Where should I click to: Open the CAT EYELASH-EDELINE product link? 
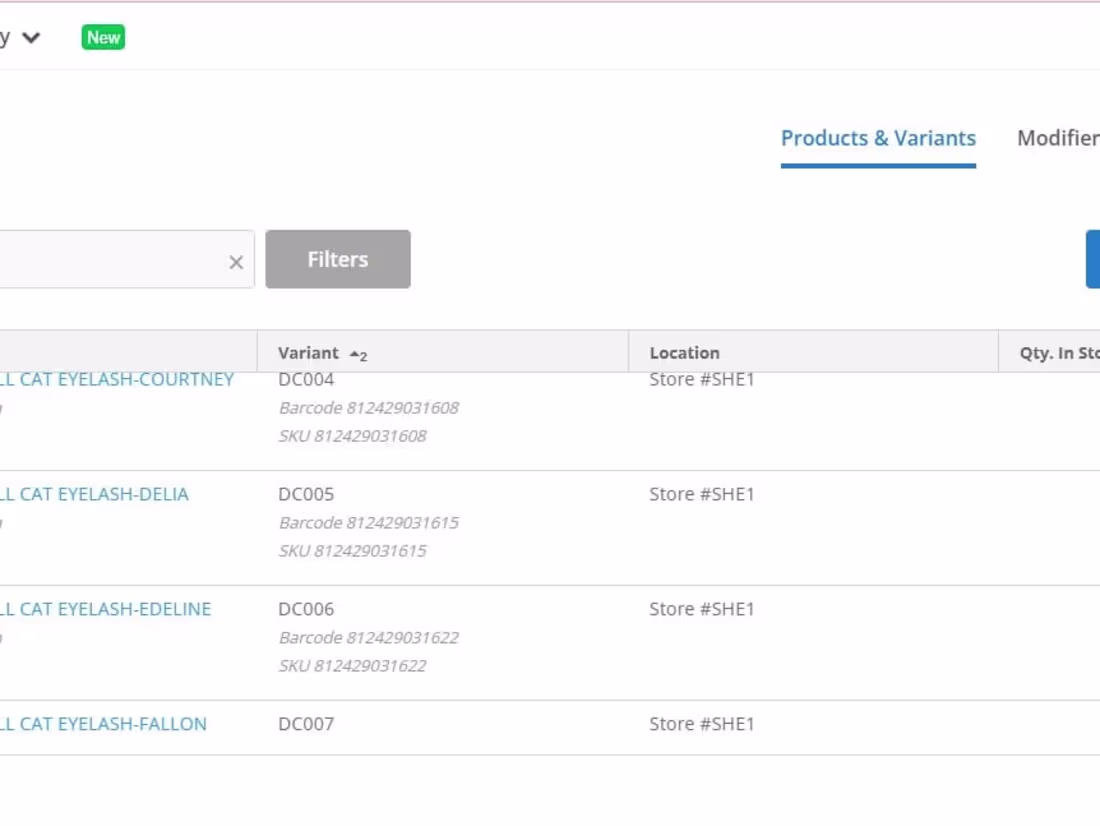click(104, 608)
